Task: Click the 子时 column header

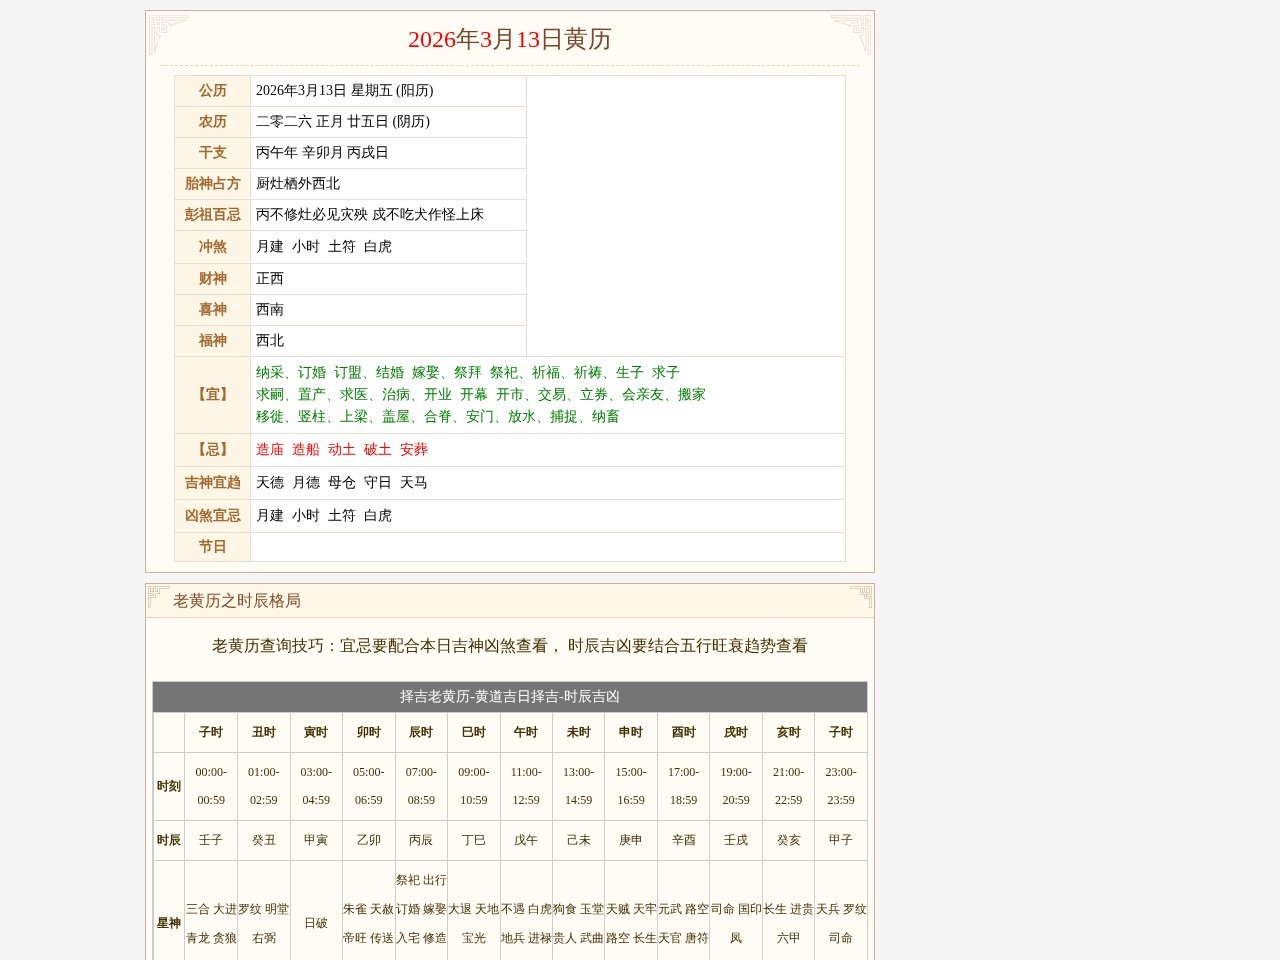Action: click(x=210, y=731)
